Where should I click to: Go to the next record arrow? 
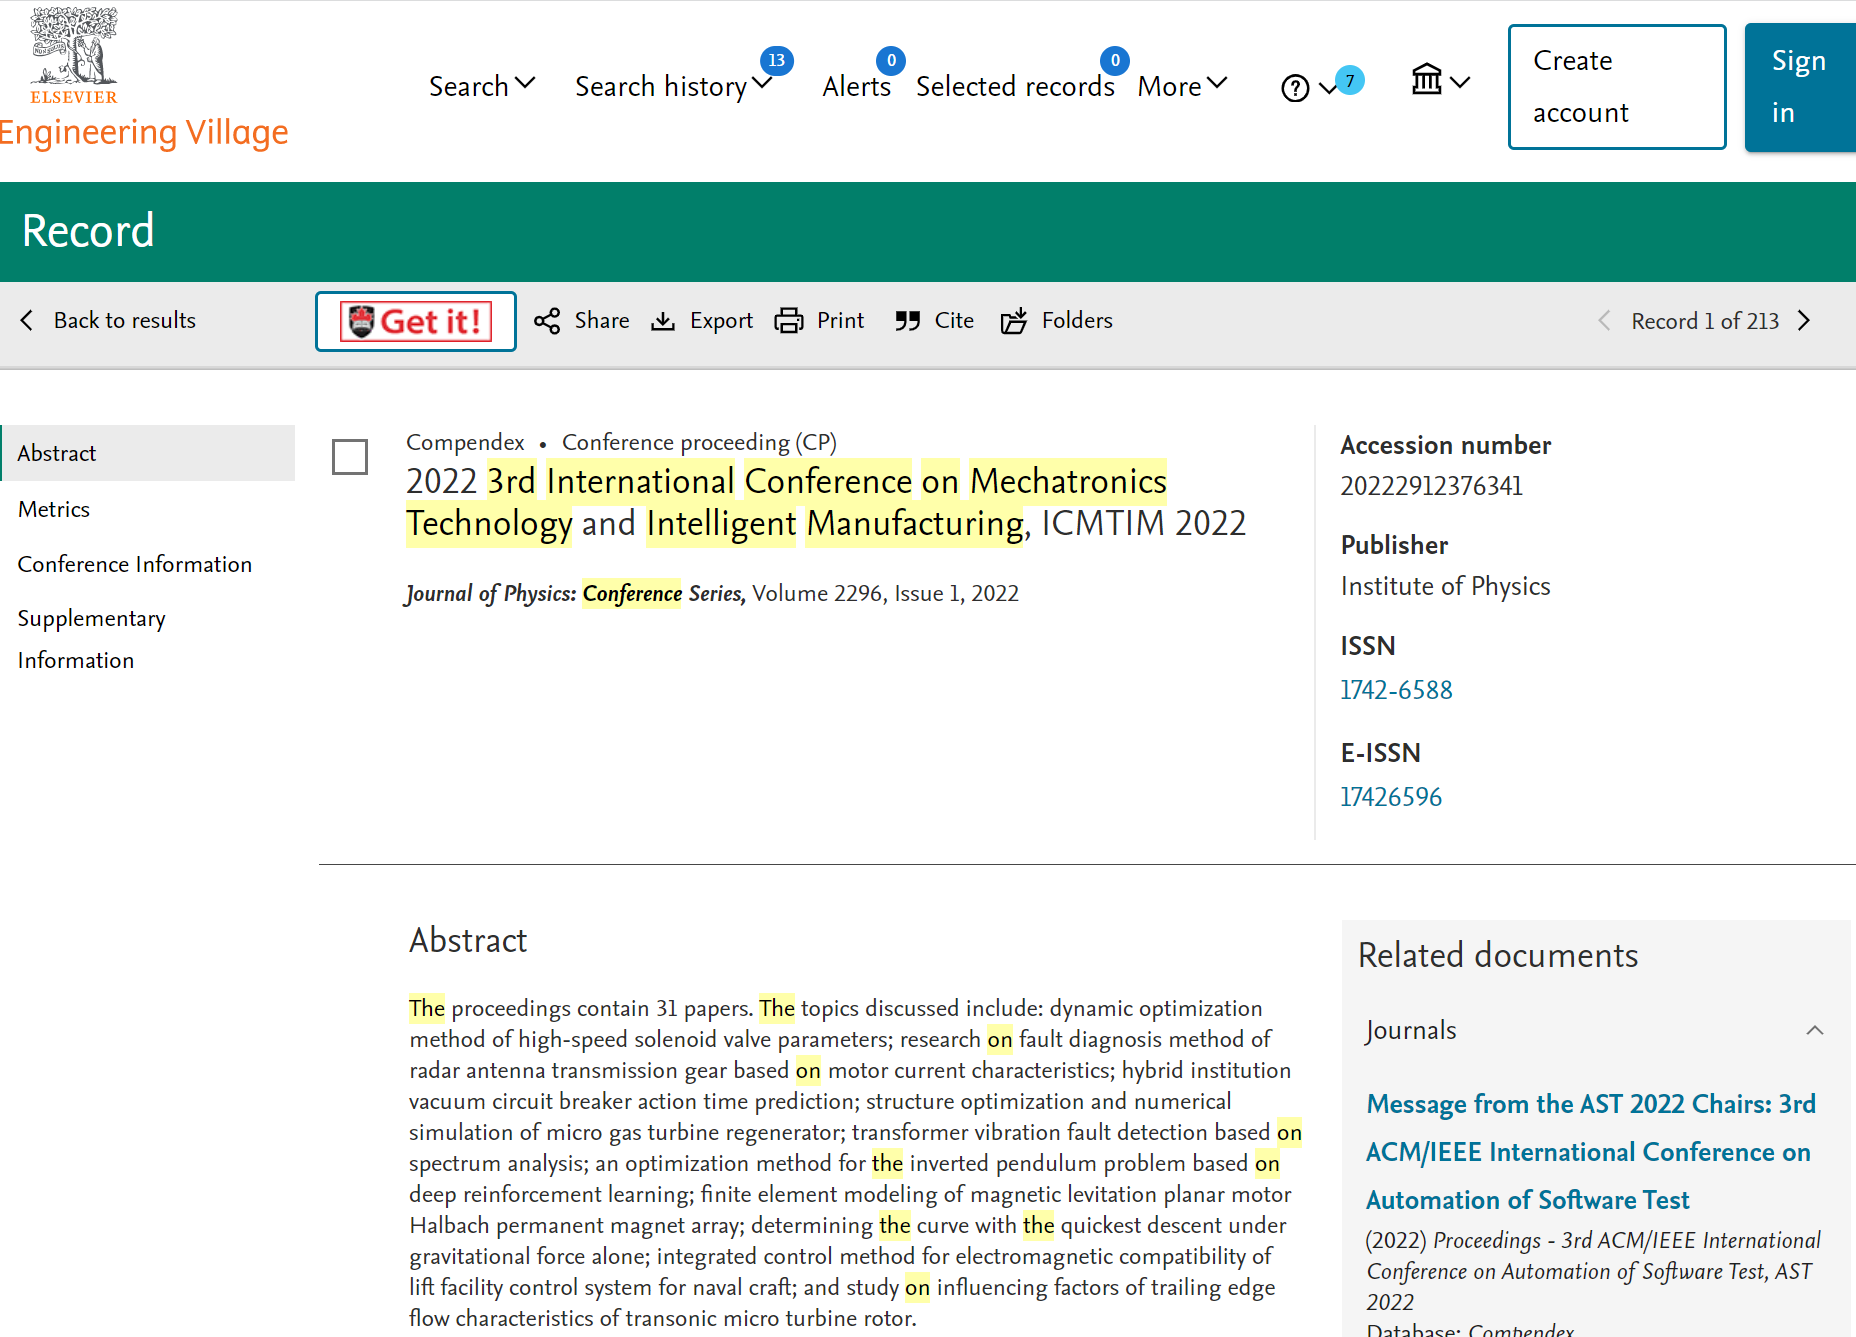coord(1804,320)
